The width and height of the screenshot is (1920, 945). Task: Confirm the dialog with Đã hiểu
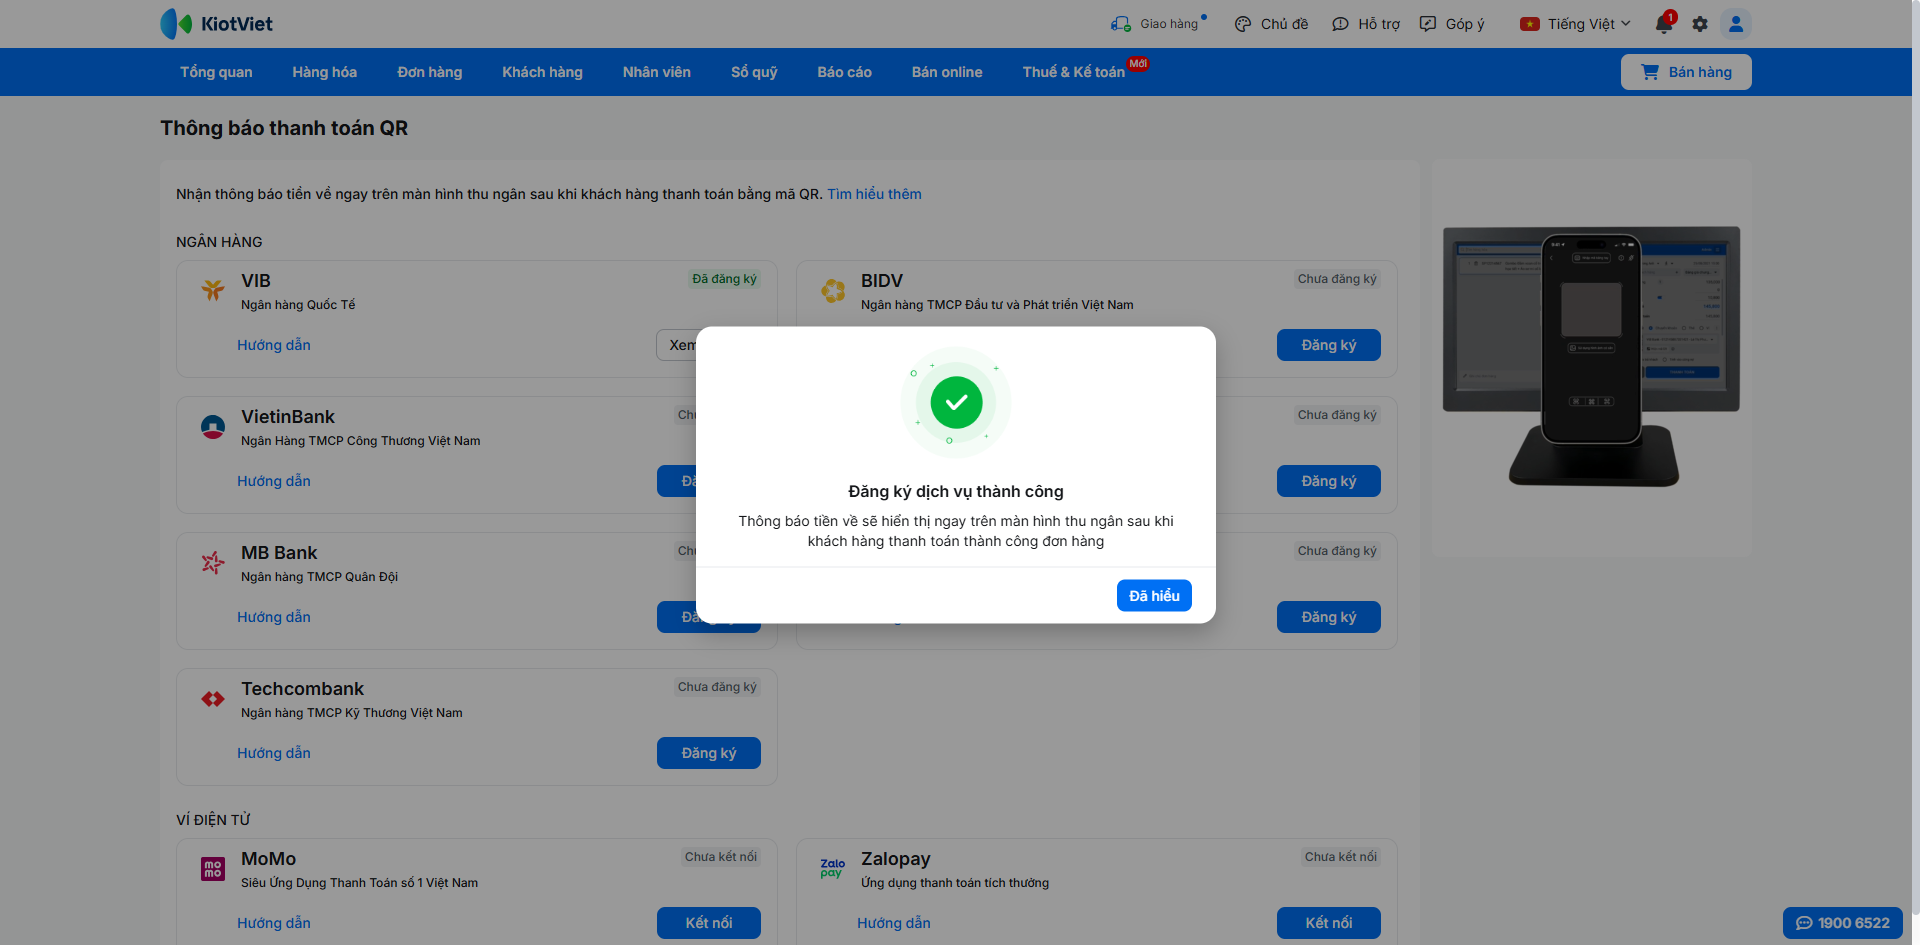1154,596
